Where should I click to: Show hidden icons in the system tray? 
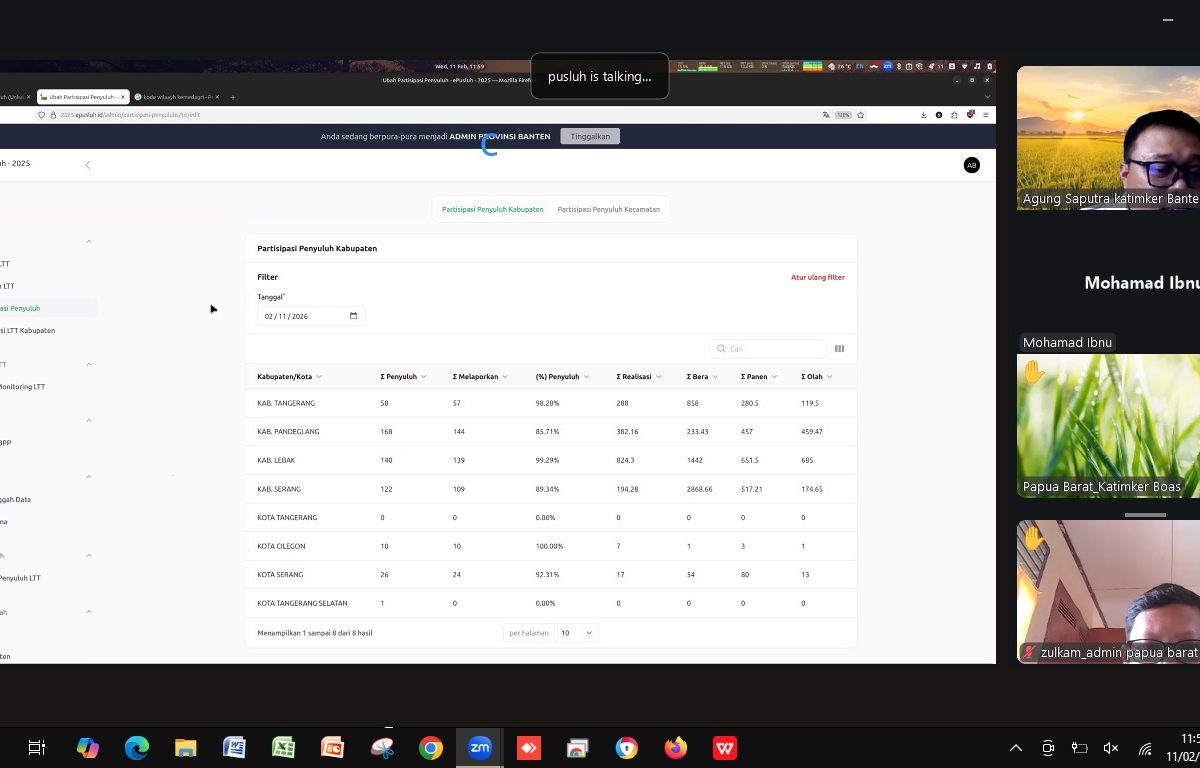[x=1016, y=748]
